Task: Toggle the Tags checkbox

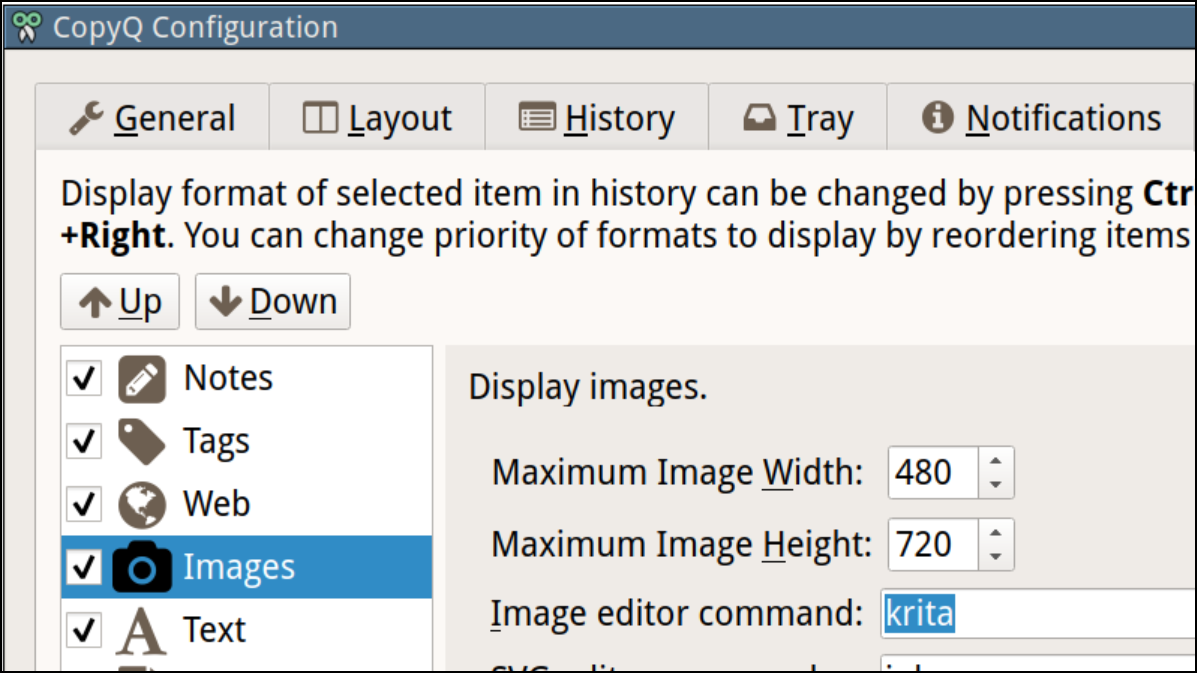Action: click(84, 441)
